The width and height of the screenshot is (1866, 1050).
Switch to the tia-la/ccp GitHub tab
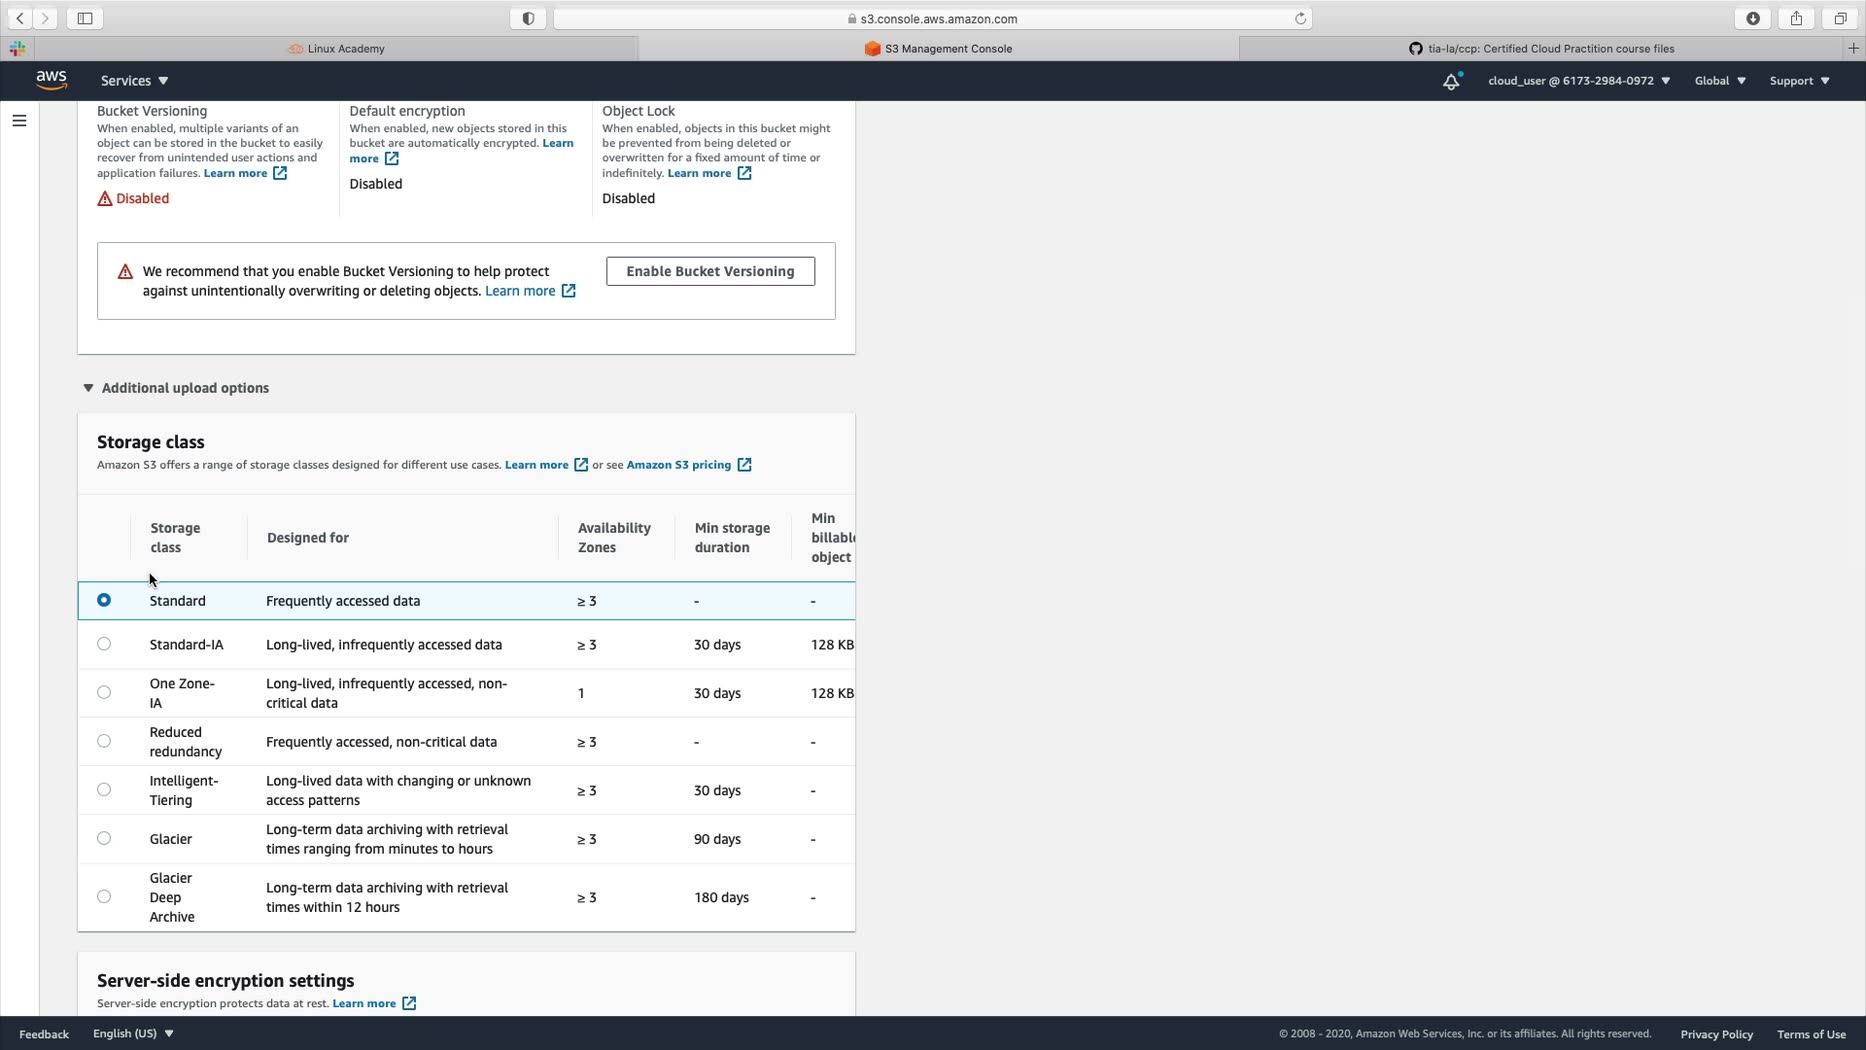pyautogui.click(x=1541, y=48)
